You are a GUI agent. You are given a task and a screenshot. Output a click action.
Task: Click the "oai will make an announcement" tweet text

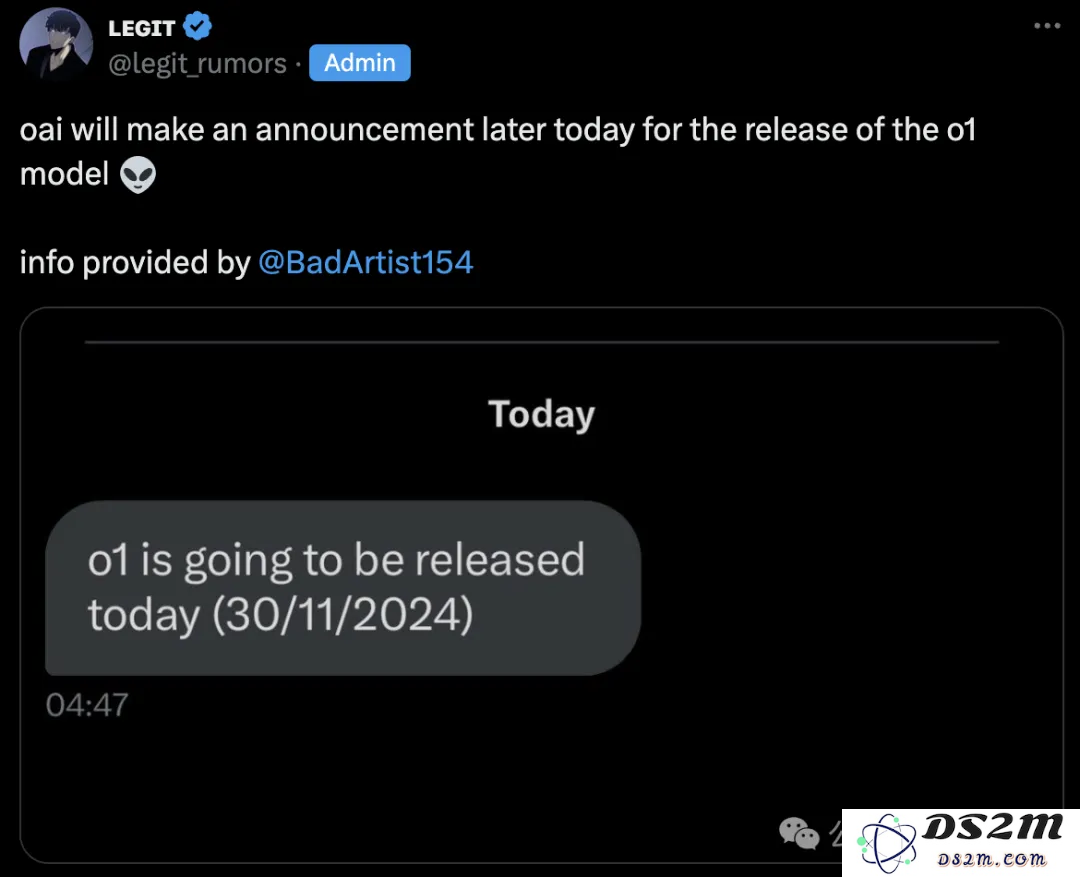click(x=497, y=152)
